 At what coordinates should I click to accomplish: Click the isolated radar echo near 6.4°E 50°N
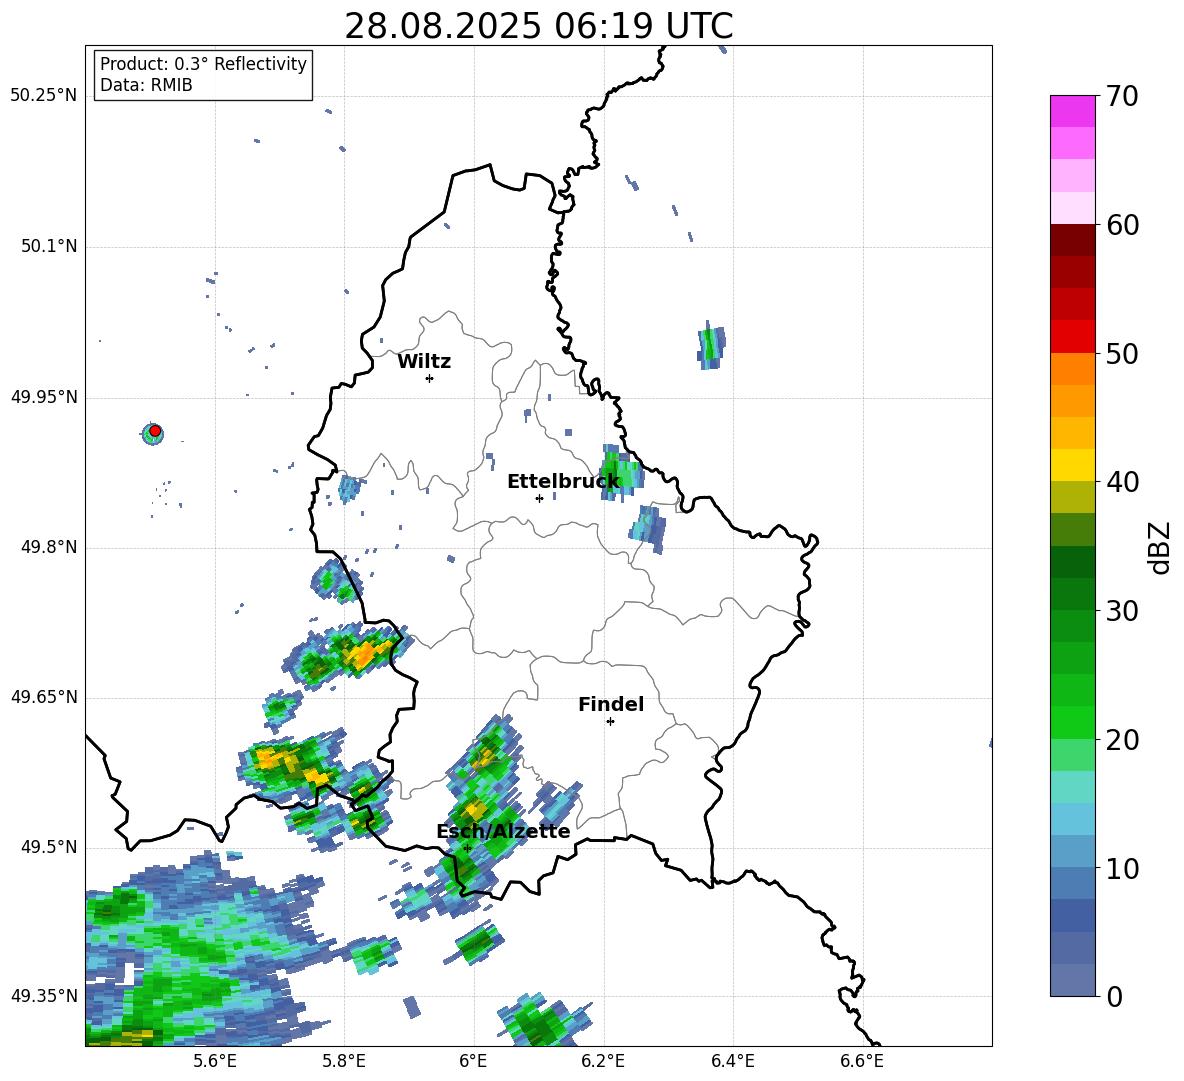click(x=711, y=346)
